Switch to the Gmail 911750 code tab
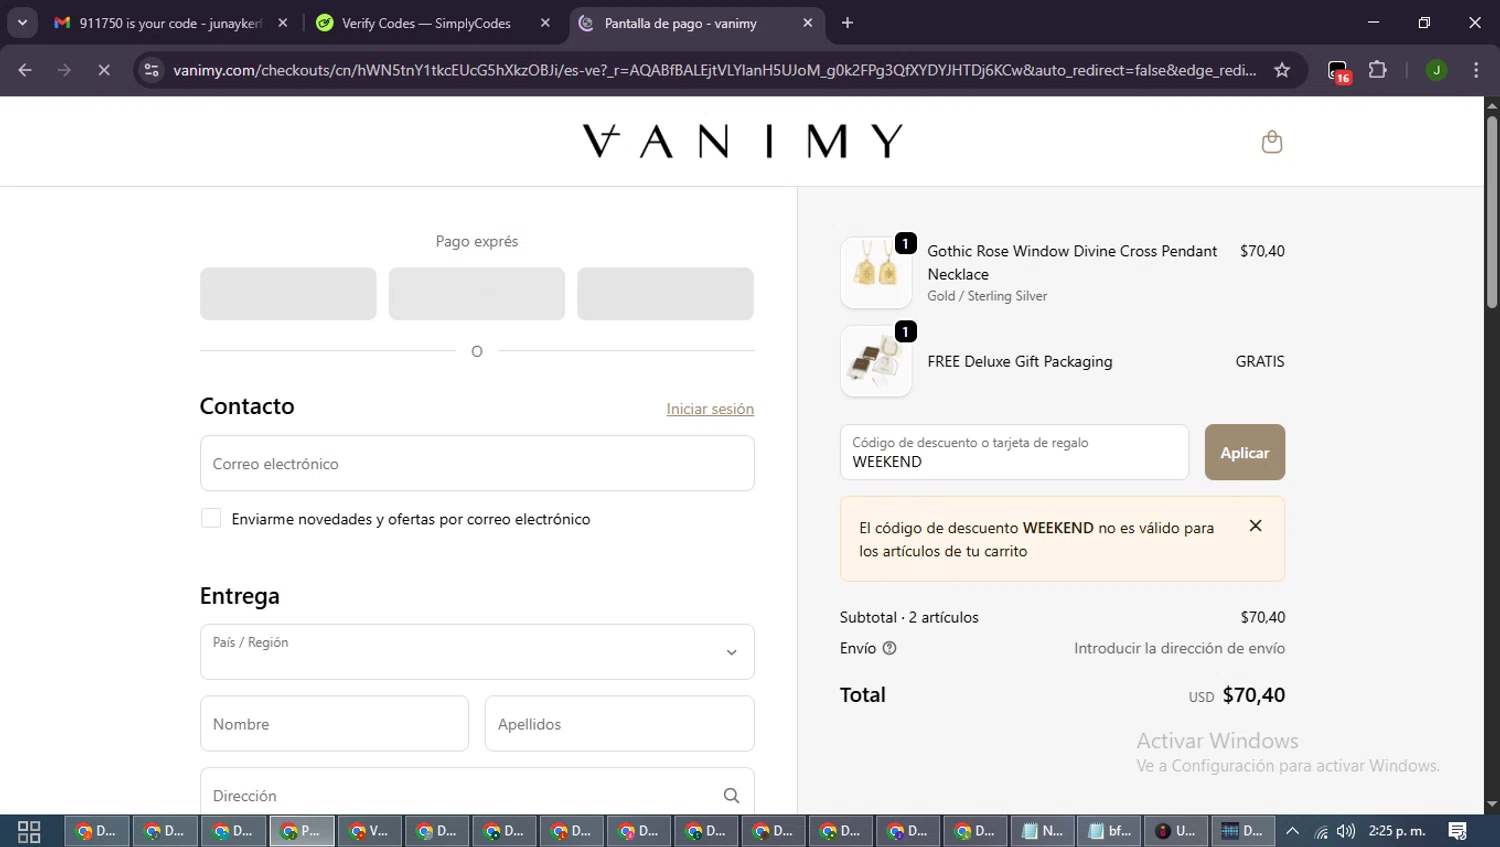The height and width of the screenshot is (847, 1500). [x=170, y=23]
